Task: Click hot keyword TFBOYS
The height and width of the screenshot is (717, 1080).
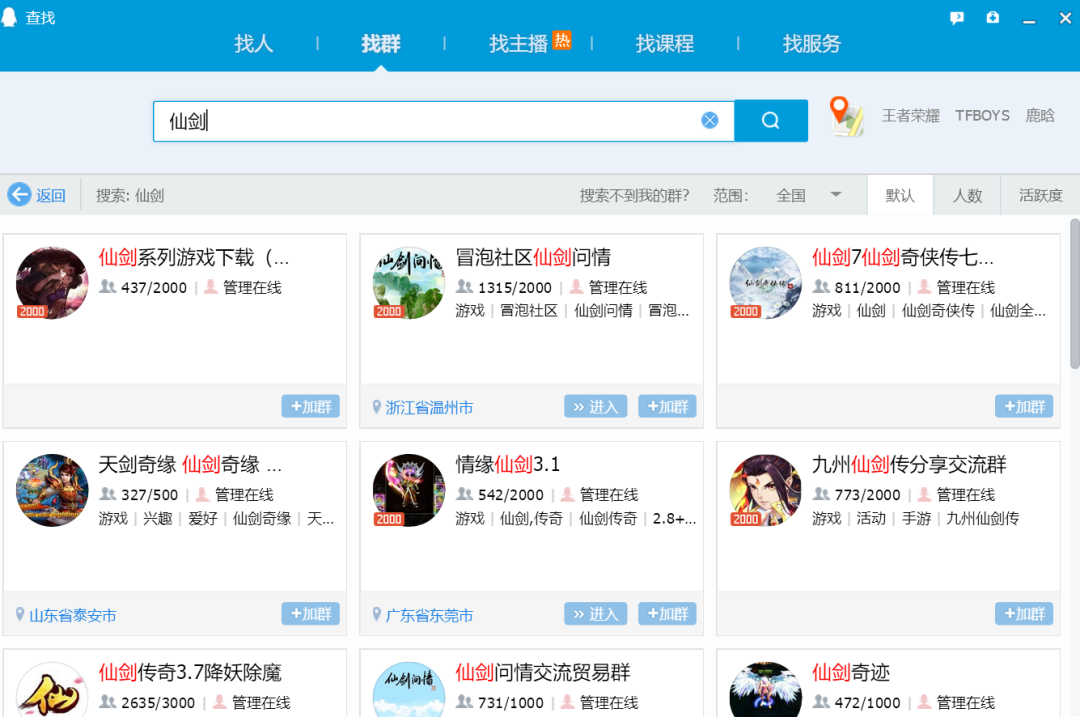Action: point(982,116)
